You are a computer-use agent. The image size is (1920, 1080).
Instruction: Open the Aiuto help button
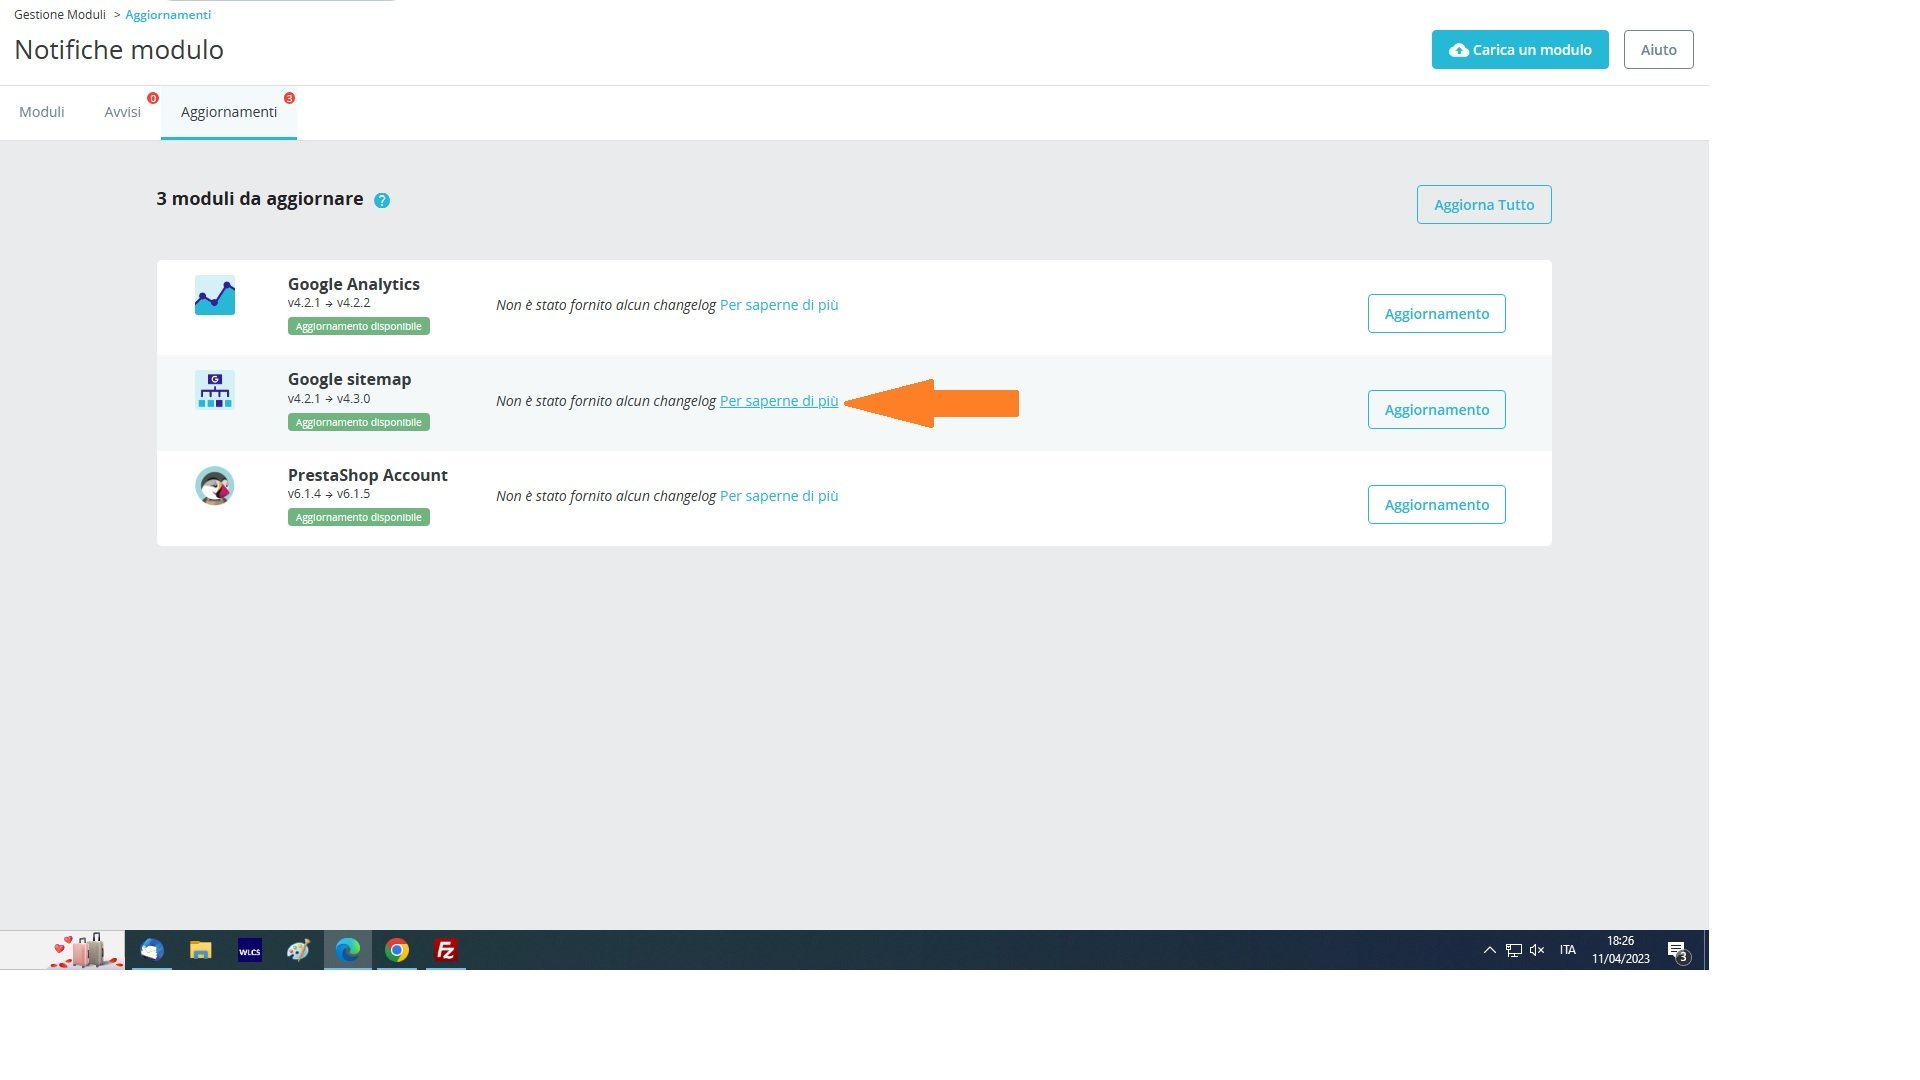tap(1659, 49)
